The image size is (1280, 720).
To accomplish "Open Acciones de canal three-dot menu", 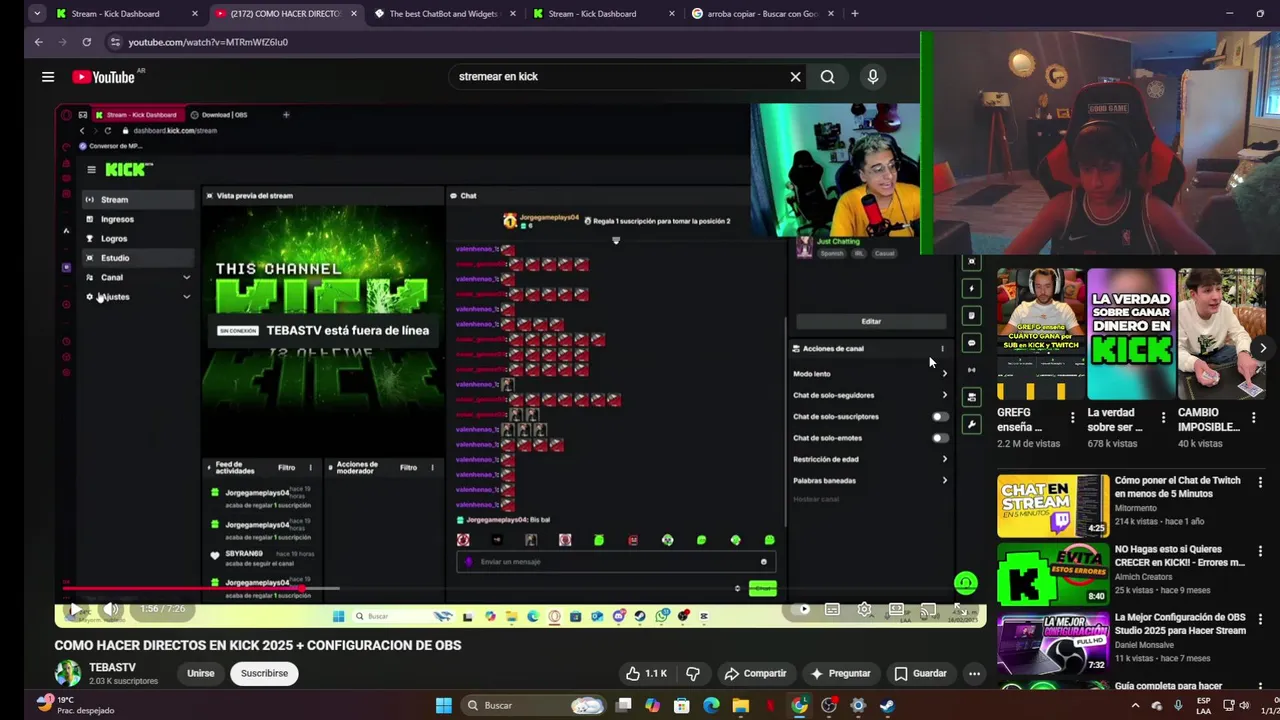I will [x=942, y=349].
